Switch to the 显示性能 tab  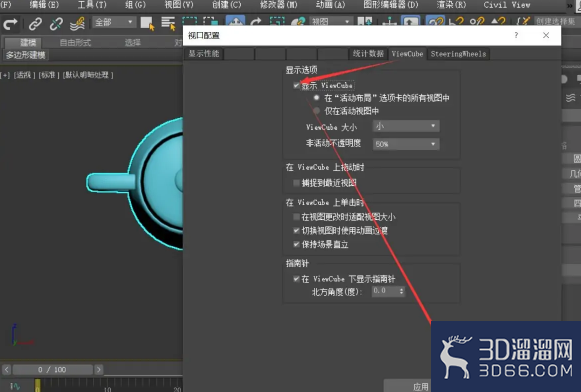coord(204,54)
